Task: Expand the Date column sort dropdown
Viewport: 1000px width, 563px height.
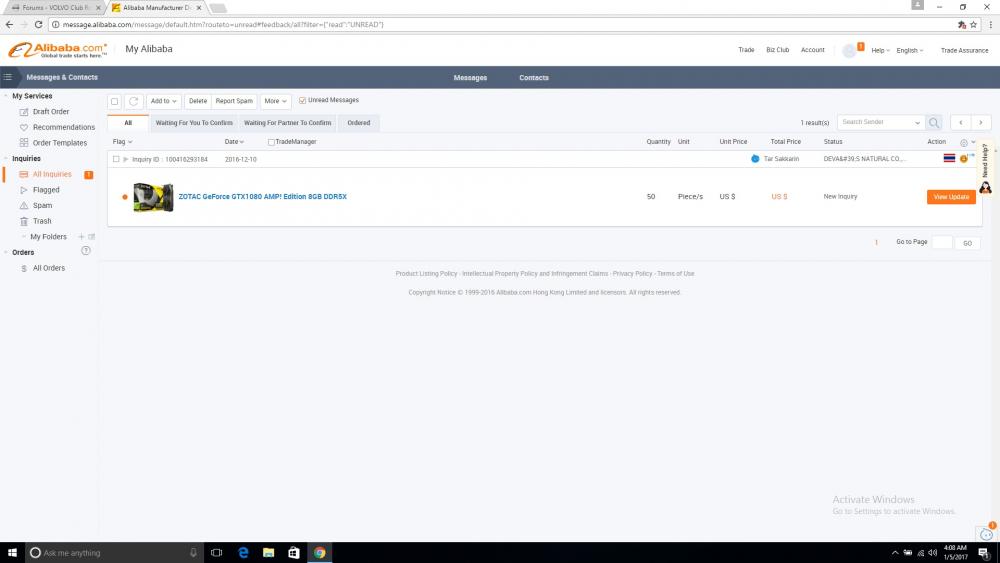Action: (234, 142)
